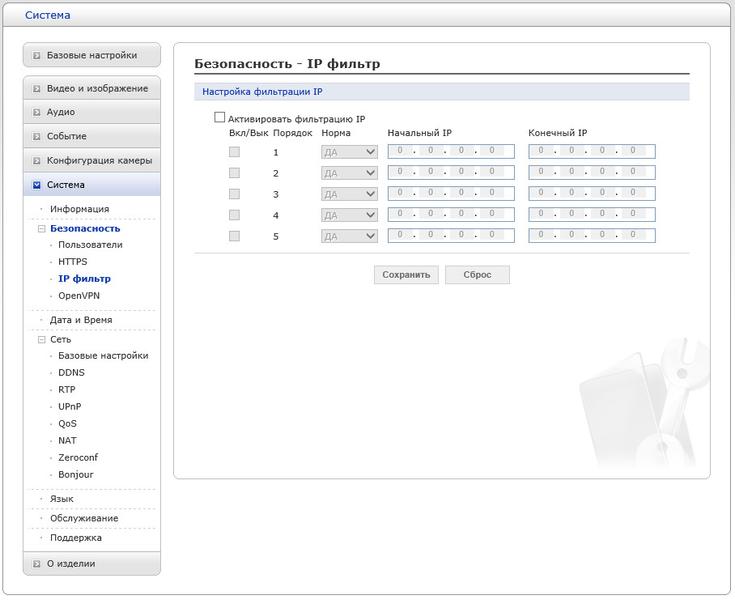Open QoS settings

click(x=67, y=423)
